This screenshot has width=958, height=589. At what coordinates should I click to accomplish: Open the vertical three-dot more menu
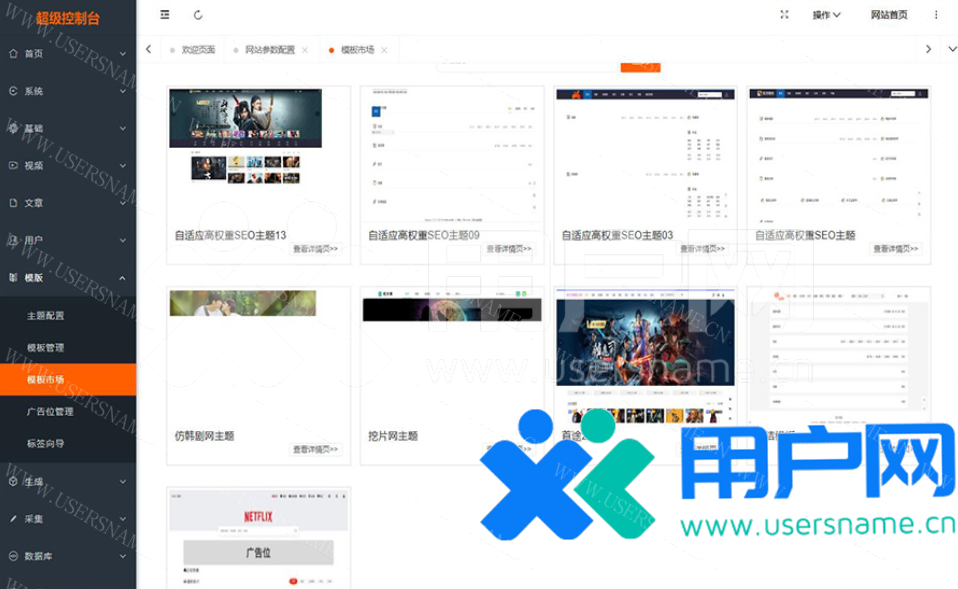click(x=936, y=15)
